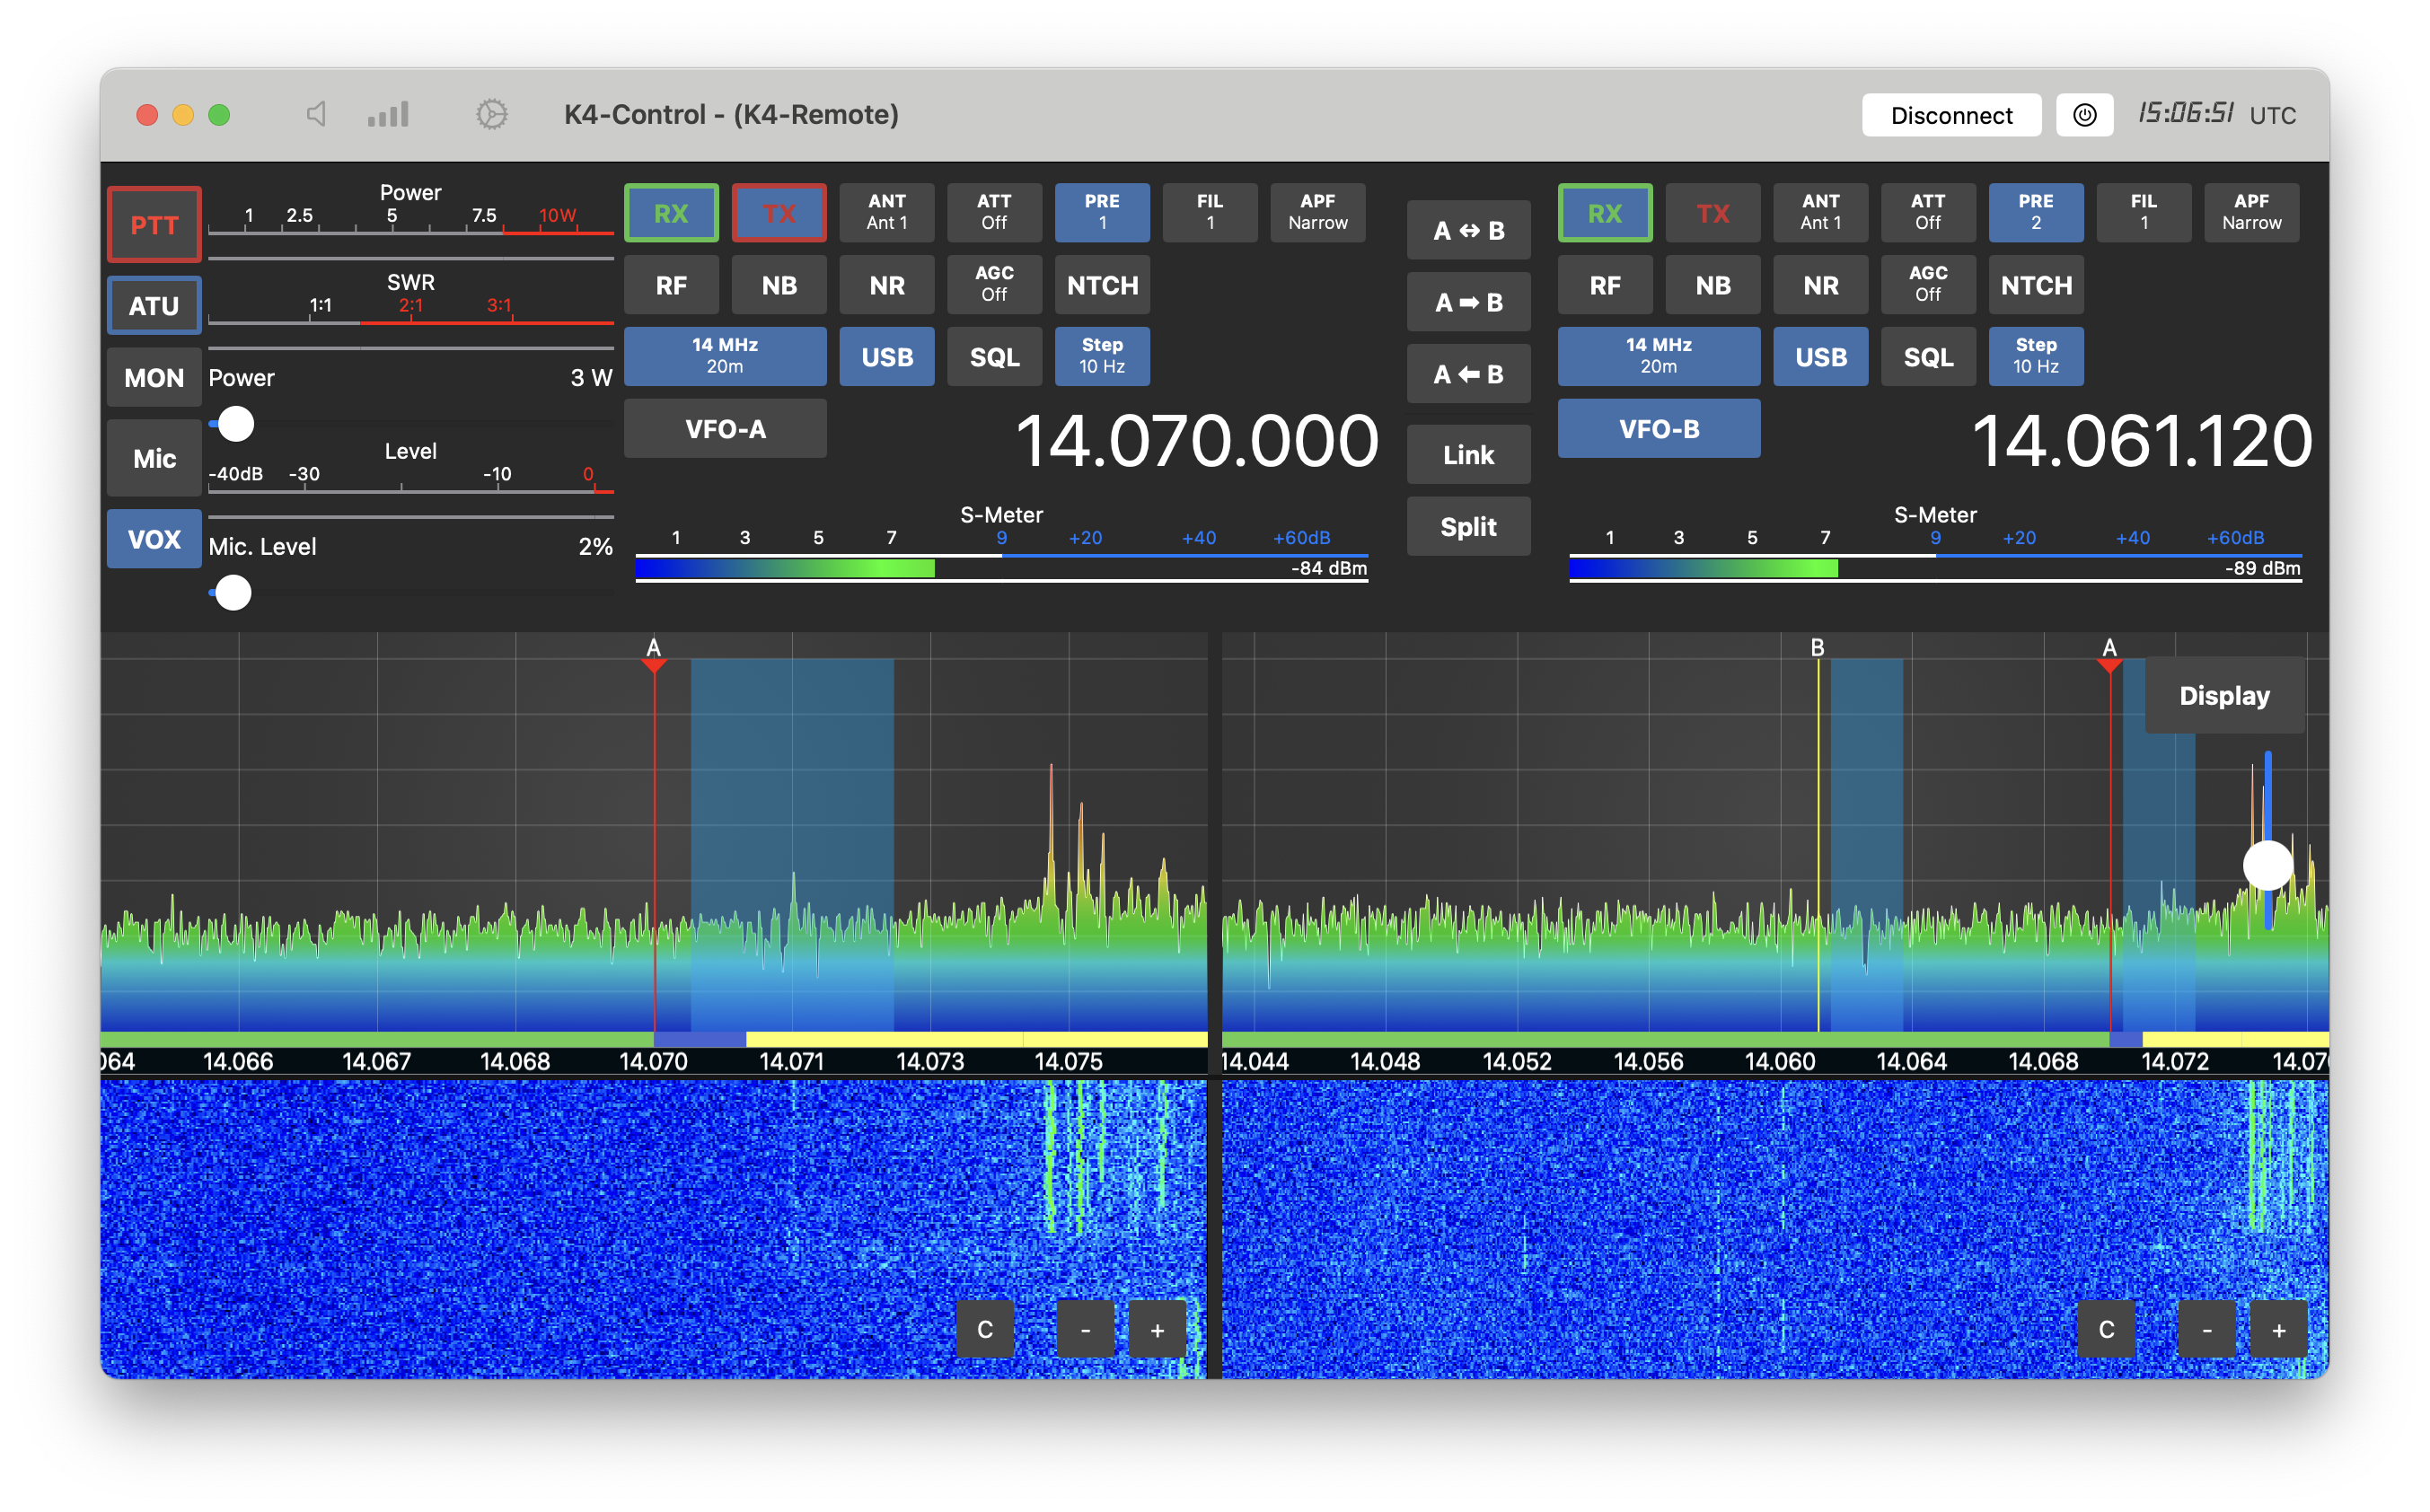Toggle VFO-A NR noise reduction
This screenshot has height=1512, width=2430.
point(887,285)
